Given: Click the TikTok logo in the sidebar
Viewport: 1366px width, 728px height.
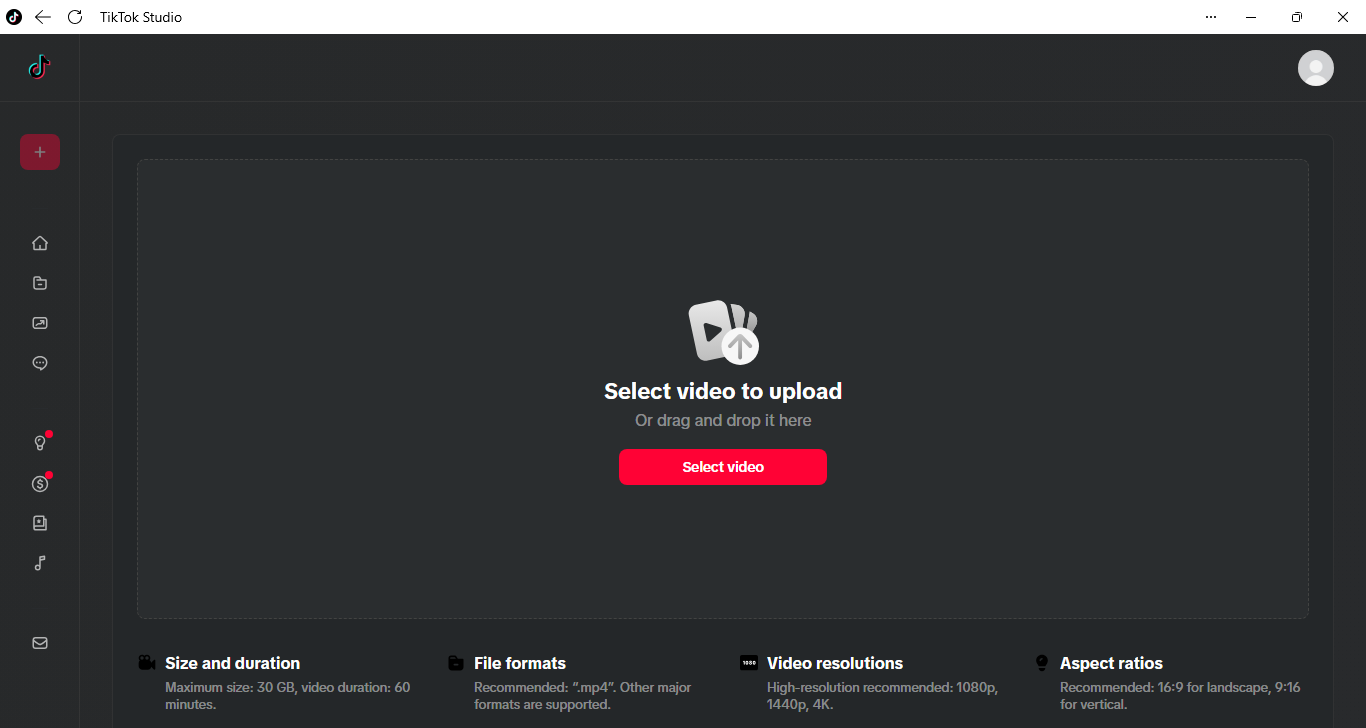Looking at the screenshot, I should point(39,67).
